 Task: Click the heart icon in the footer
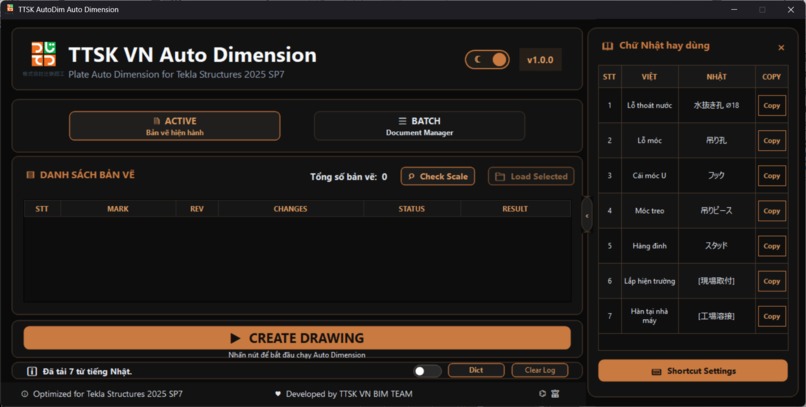pos(278,394)
